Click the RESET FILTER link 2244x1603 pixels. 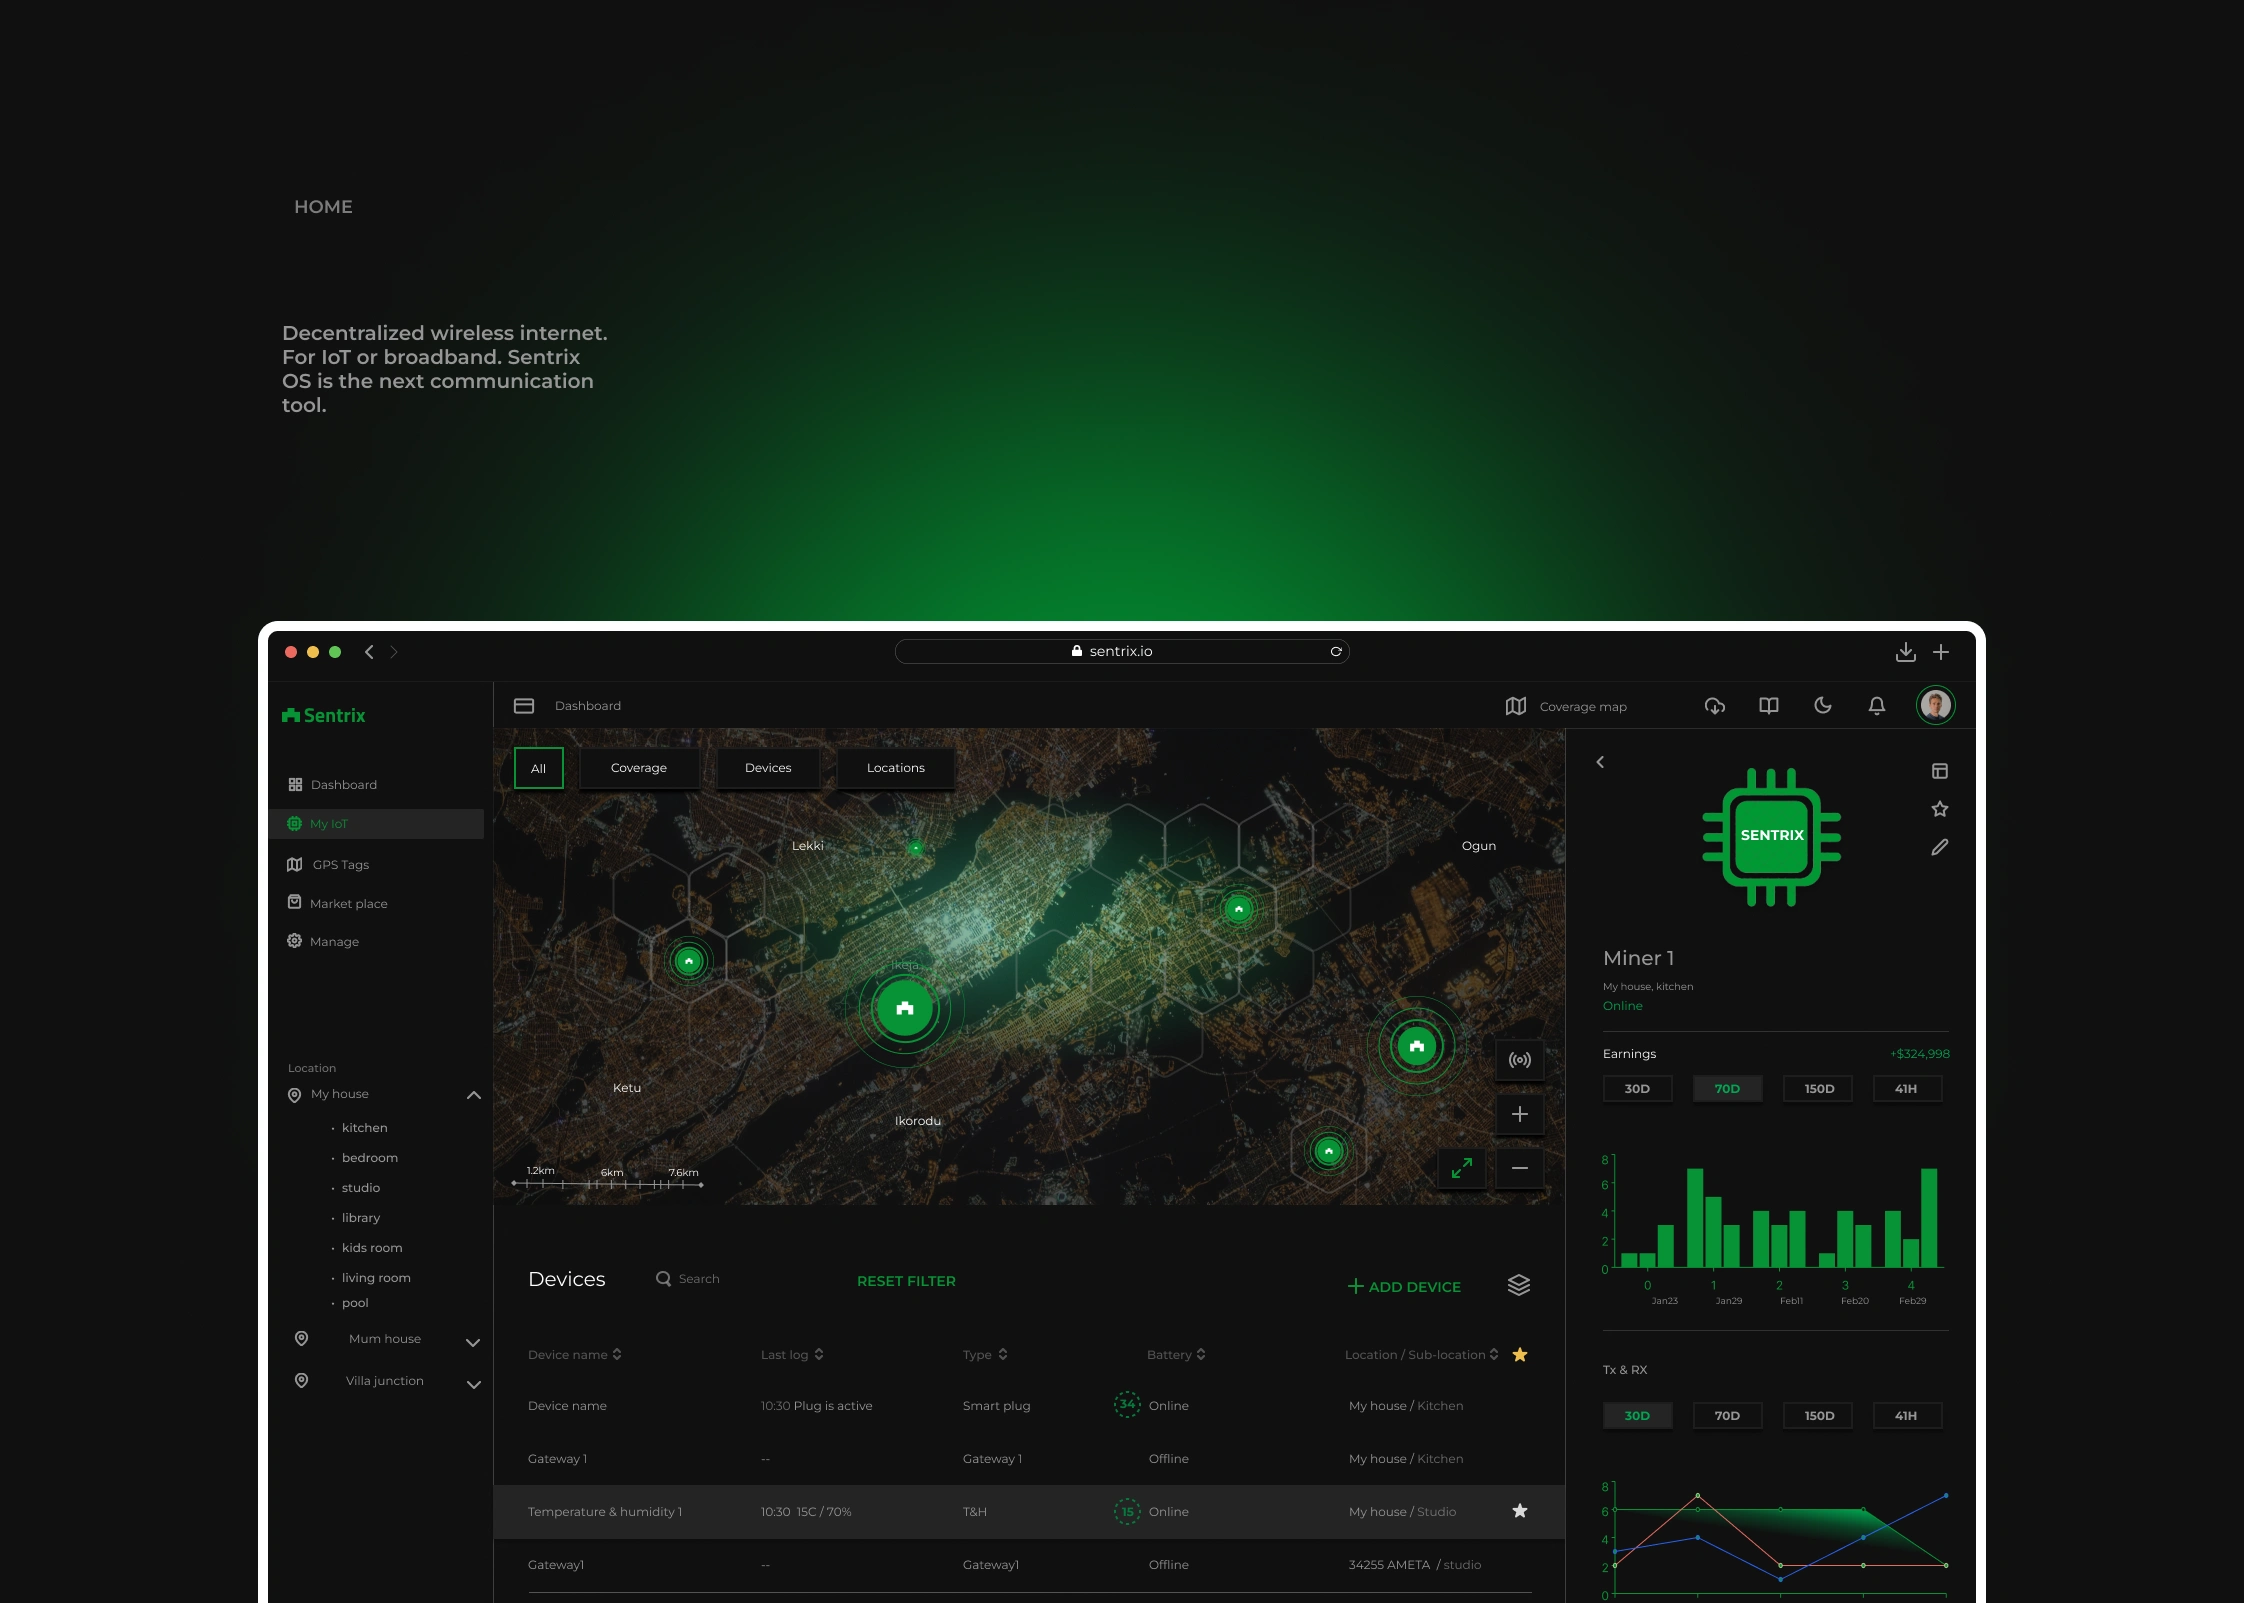pyautogui.click(x=906, y=1281)
